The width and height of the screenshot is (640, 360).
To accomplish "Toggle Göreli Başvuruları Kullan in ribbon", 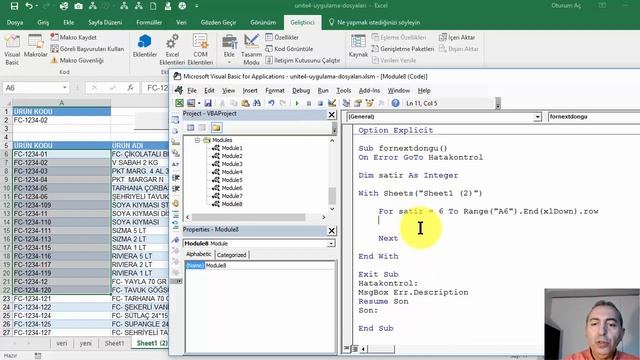I will tap(87, 49).
